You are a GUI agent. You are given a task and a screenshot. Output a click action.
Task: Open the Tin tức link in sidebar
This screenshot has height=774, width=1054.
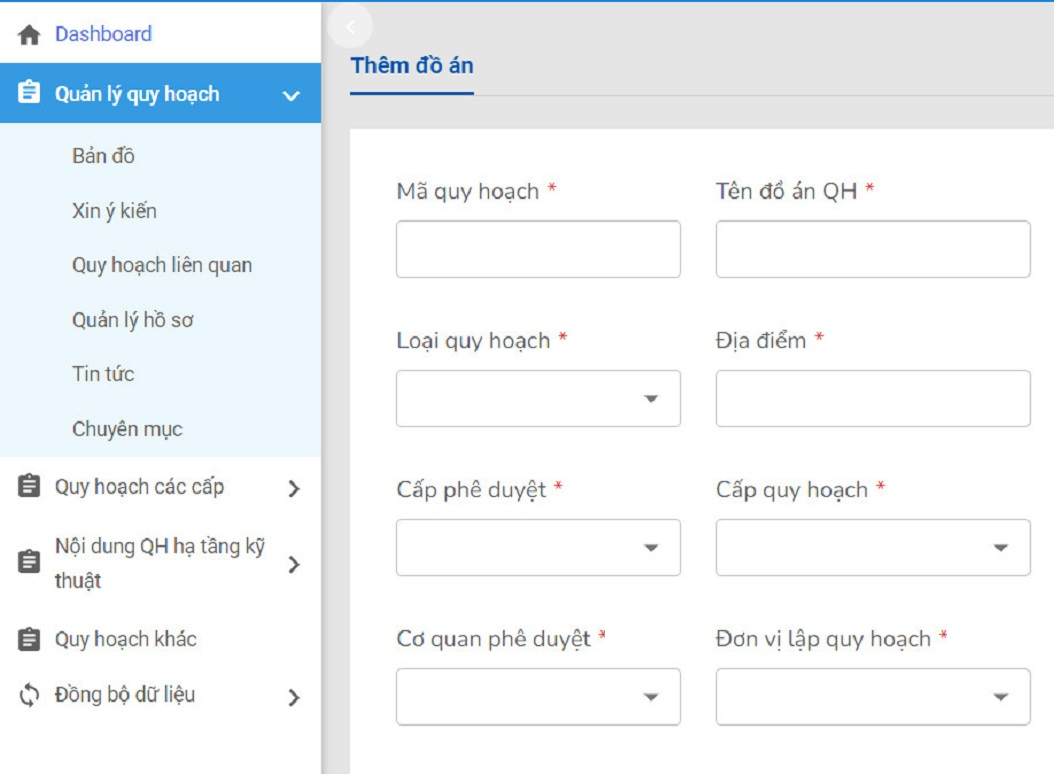click(103, 374)
